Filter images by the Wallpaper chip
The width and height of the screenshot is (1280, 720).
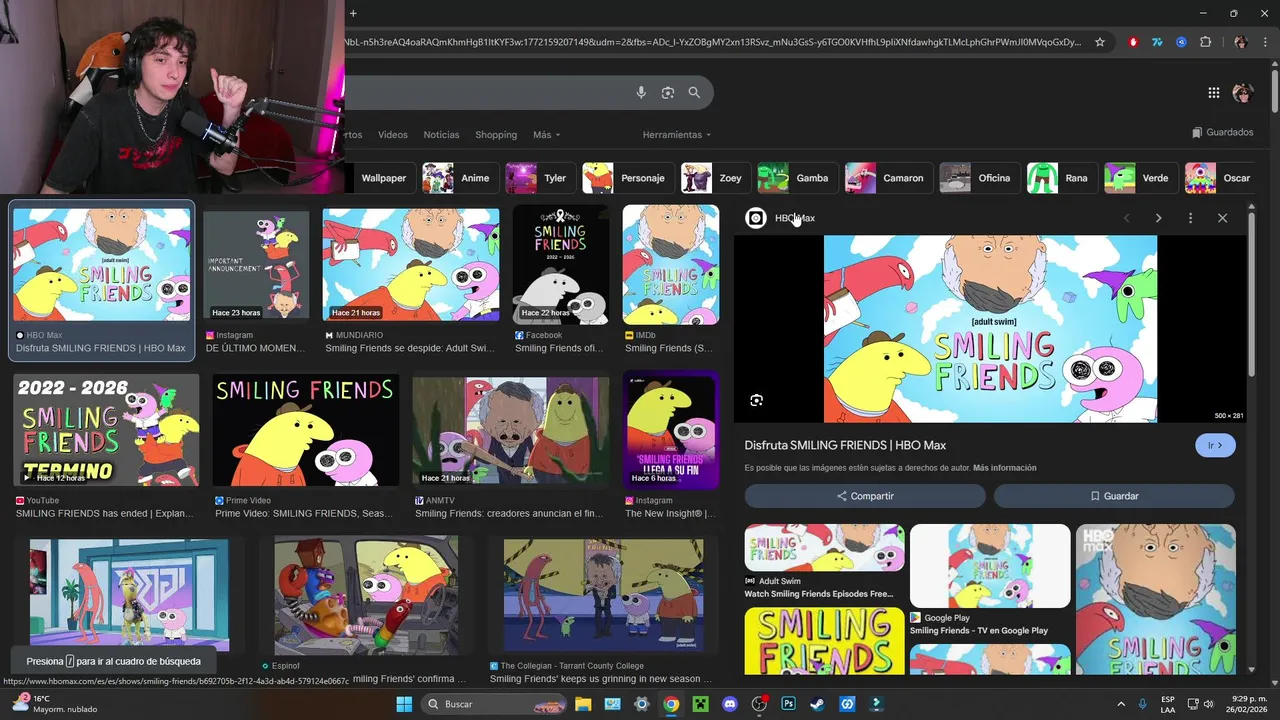tap(384, 178)
